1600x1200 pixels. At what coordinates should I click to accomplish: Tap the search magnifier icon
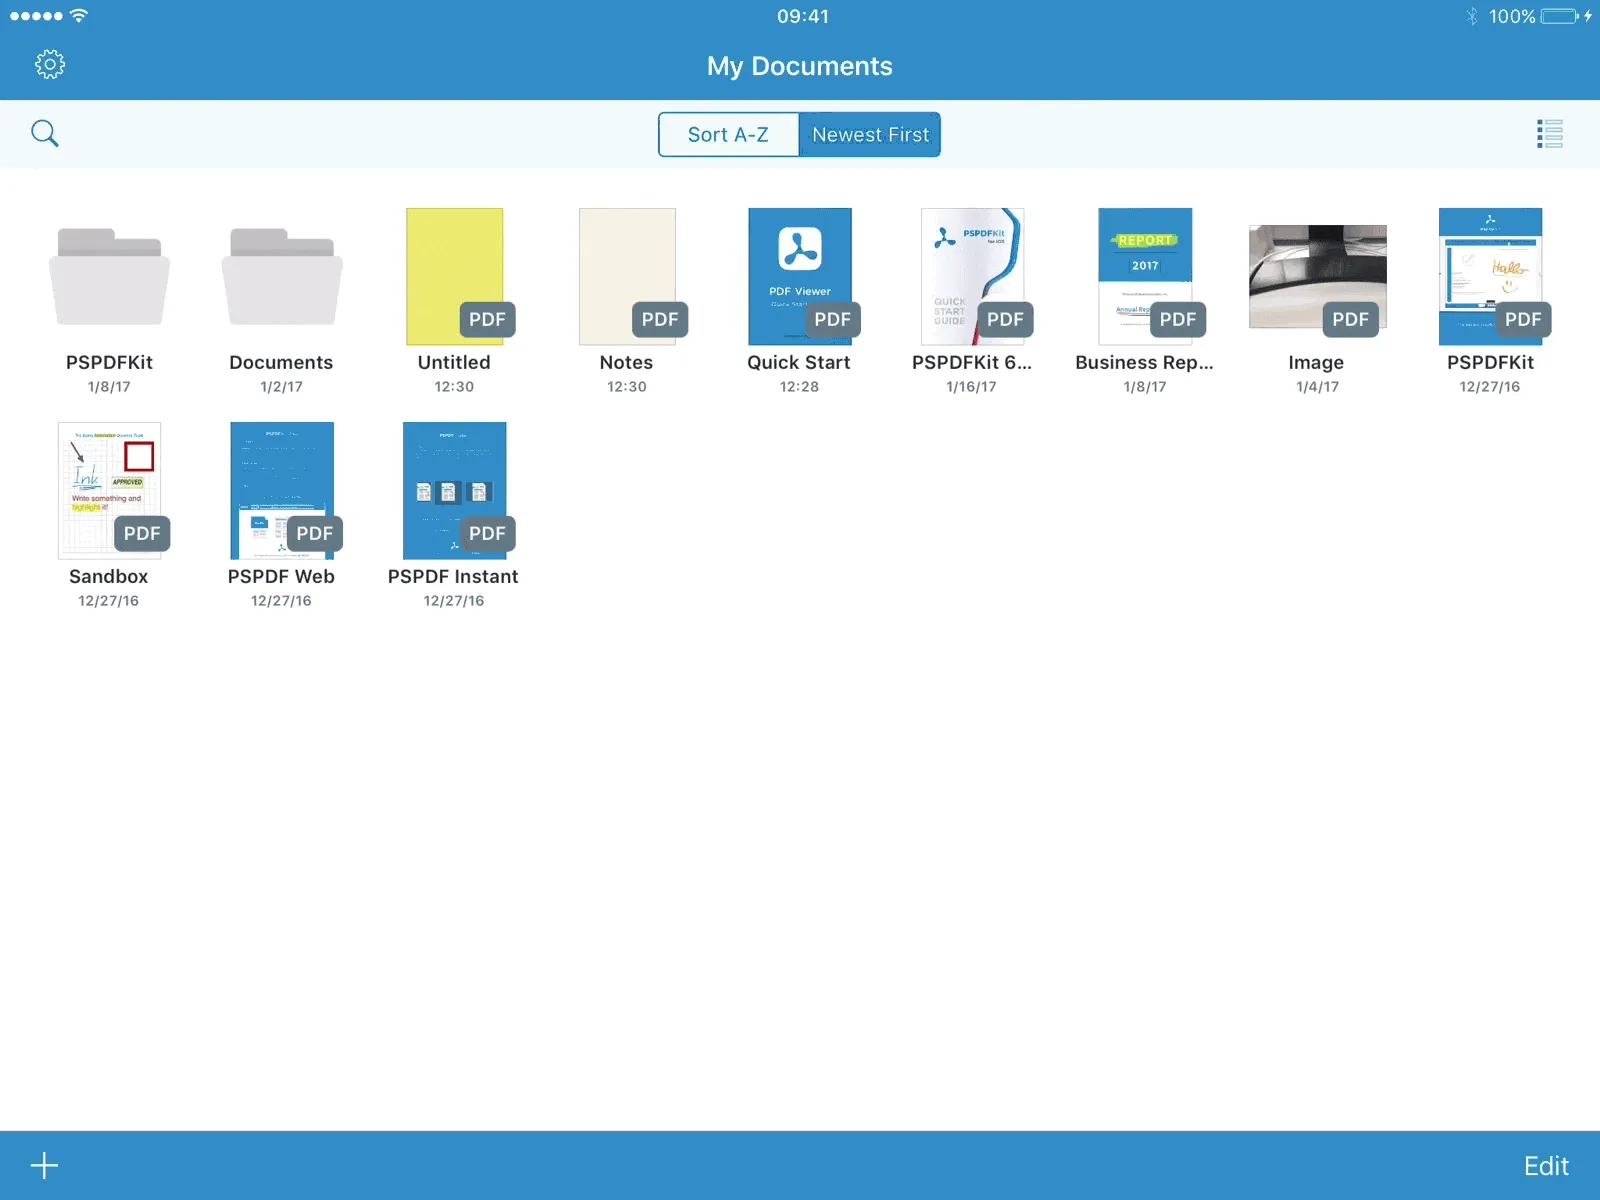pyautogui.click(x=45, y=133)
